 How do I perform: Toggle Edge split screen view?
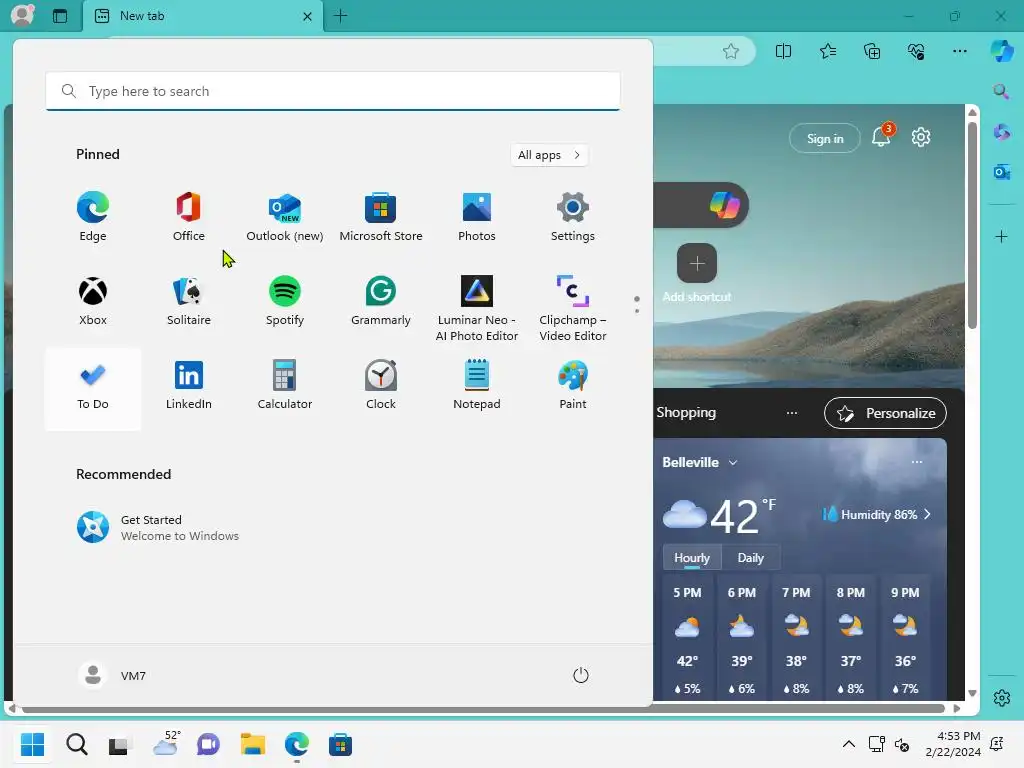pos(783,51)
